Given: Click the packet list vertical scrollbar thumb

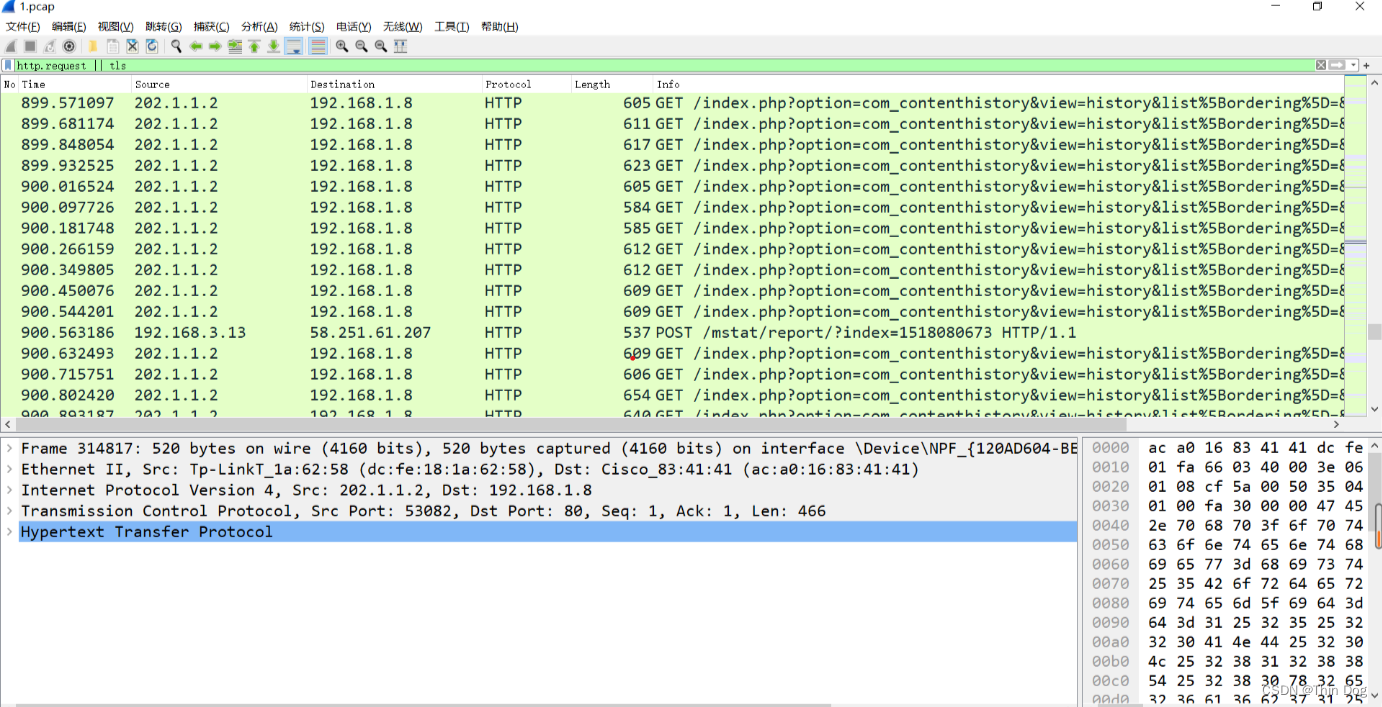Looking at the screenshot, I should [1374, 332].
